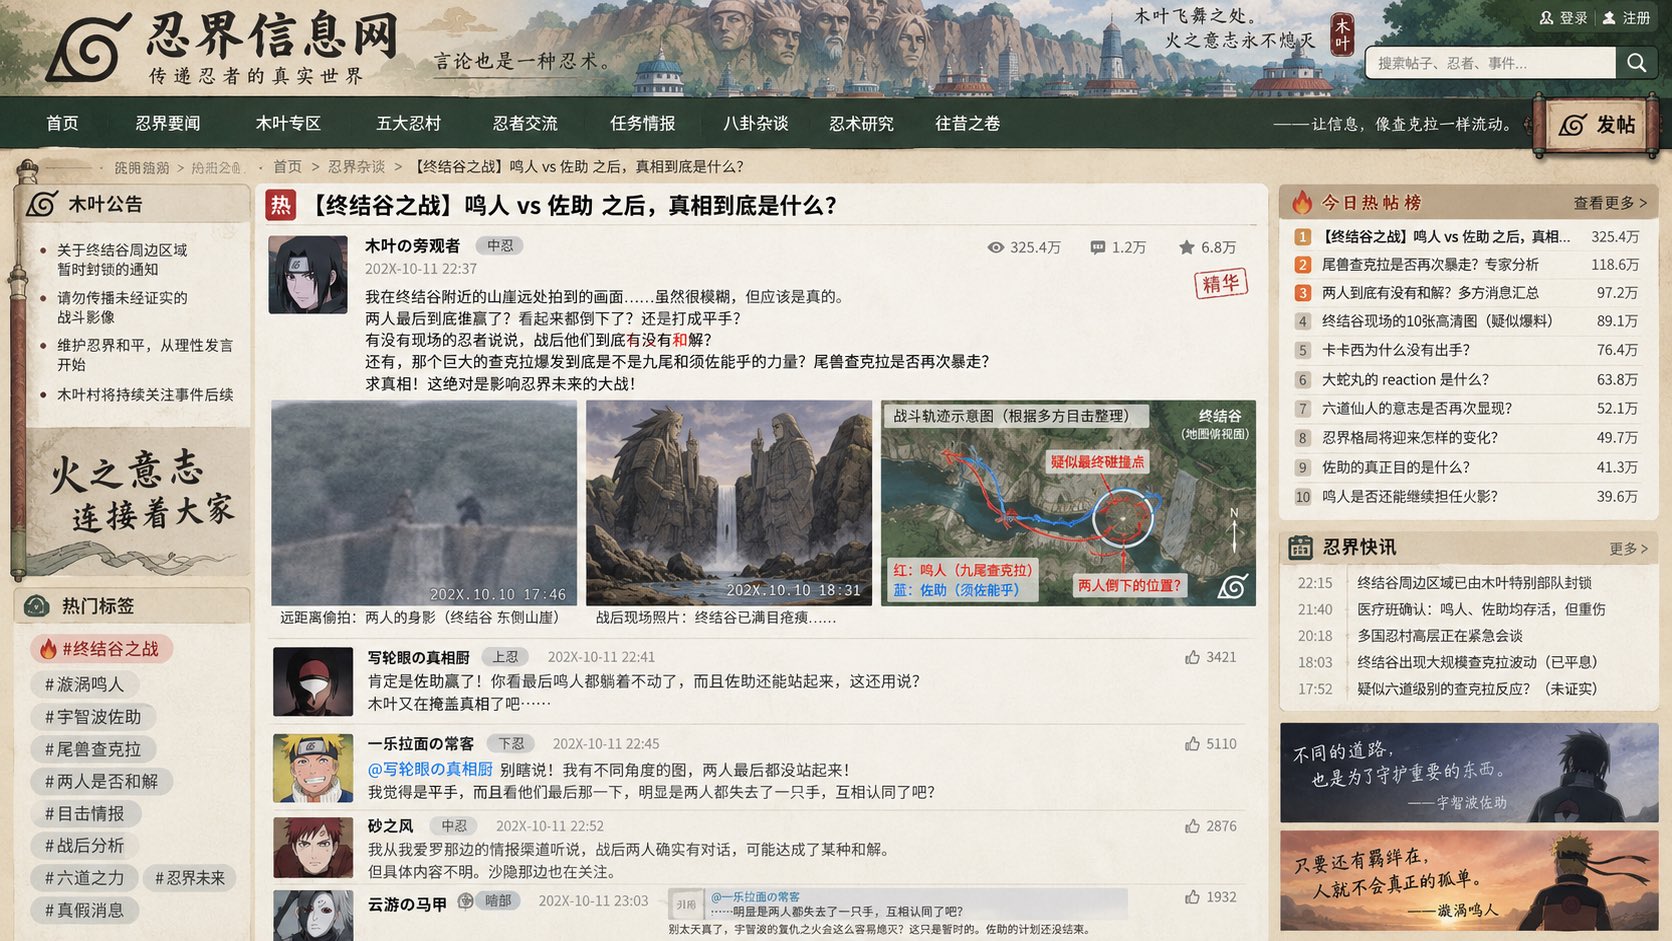Screen dimensions: 1672x941
Task: Click the badge icon after 云游の马甲's name
Action: [465, 901]
